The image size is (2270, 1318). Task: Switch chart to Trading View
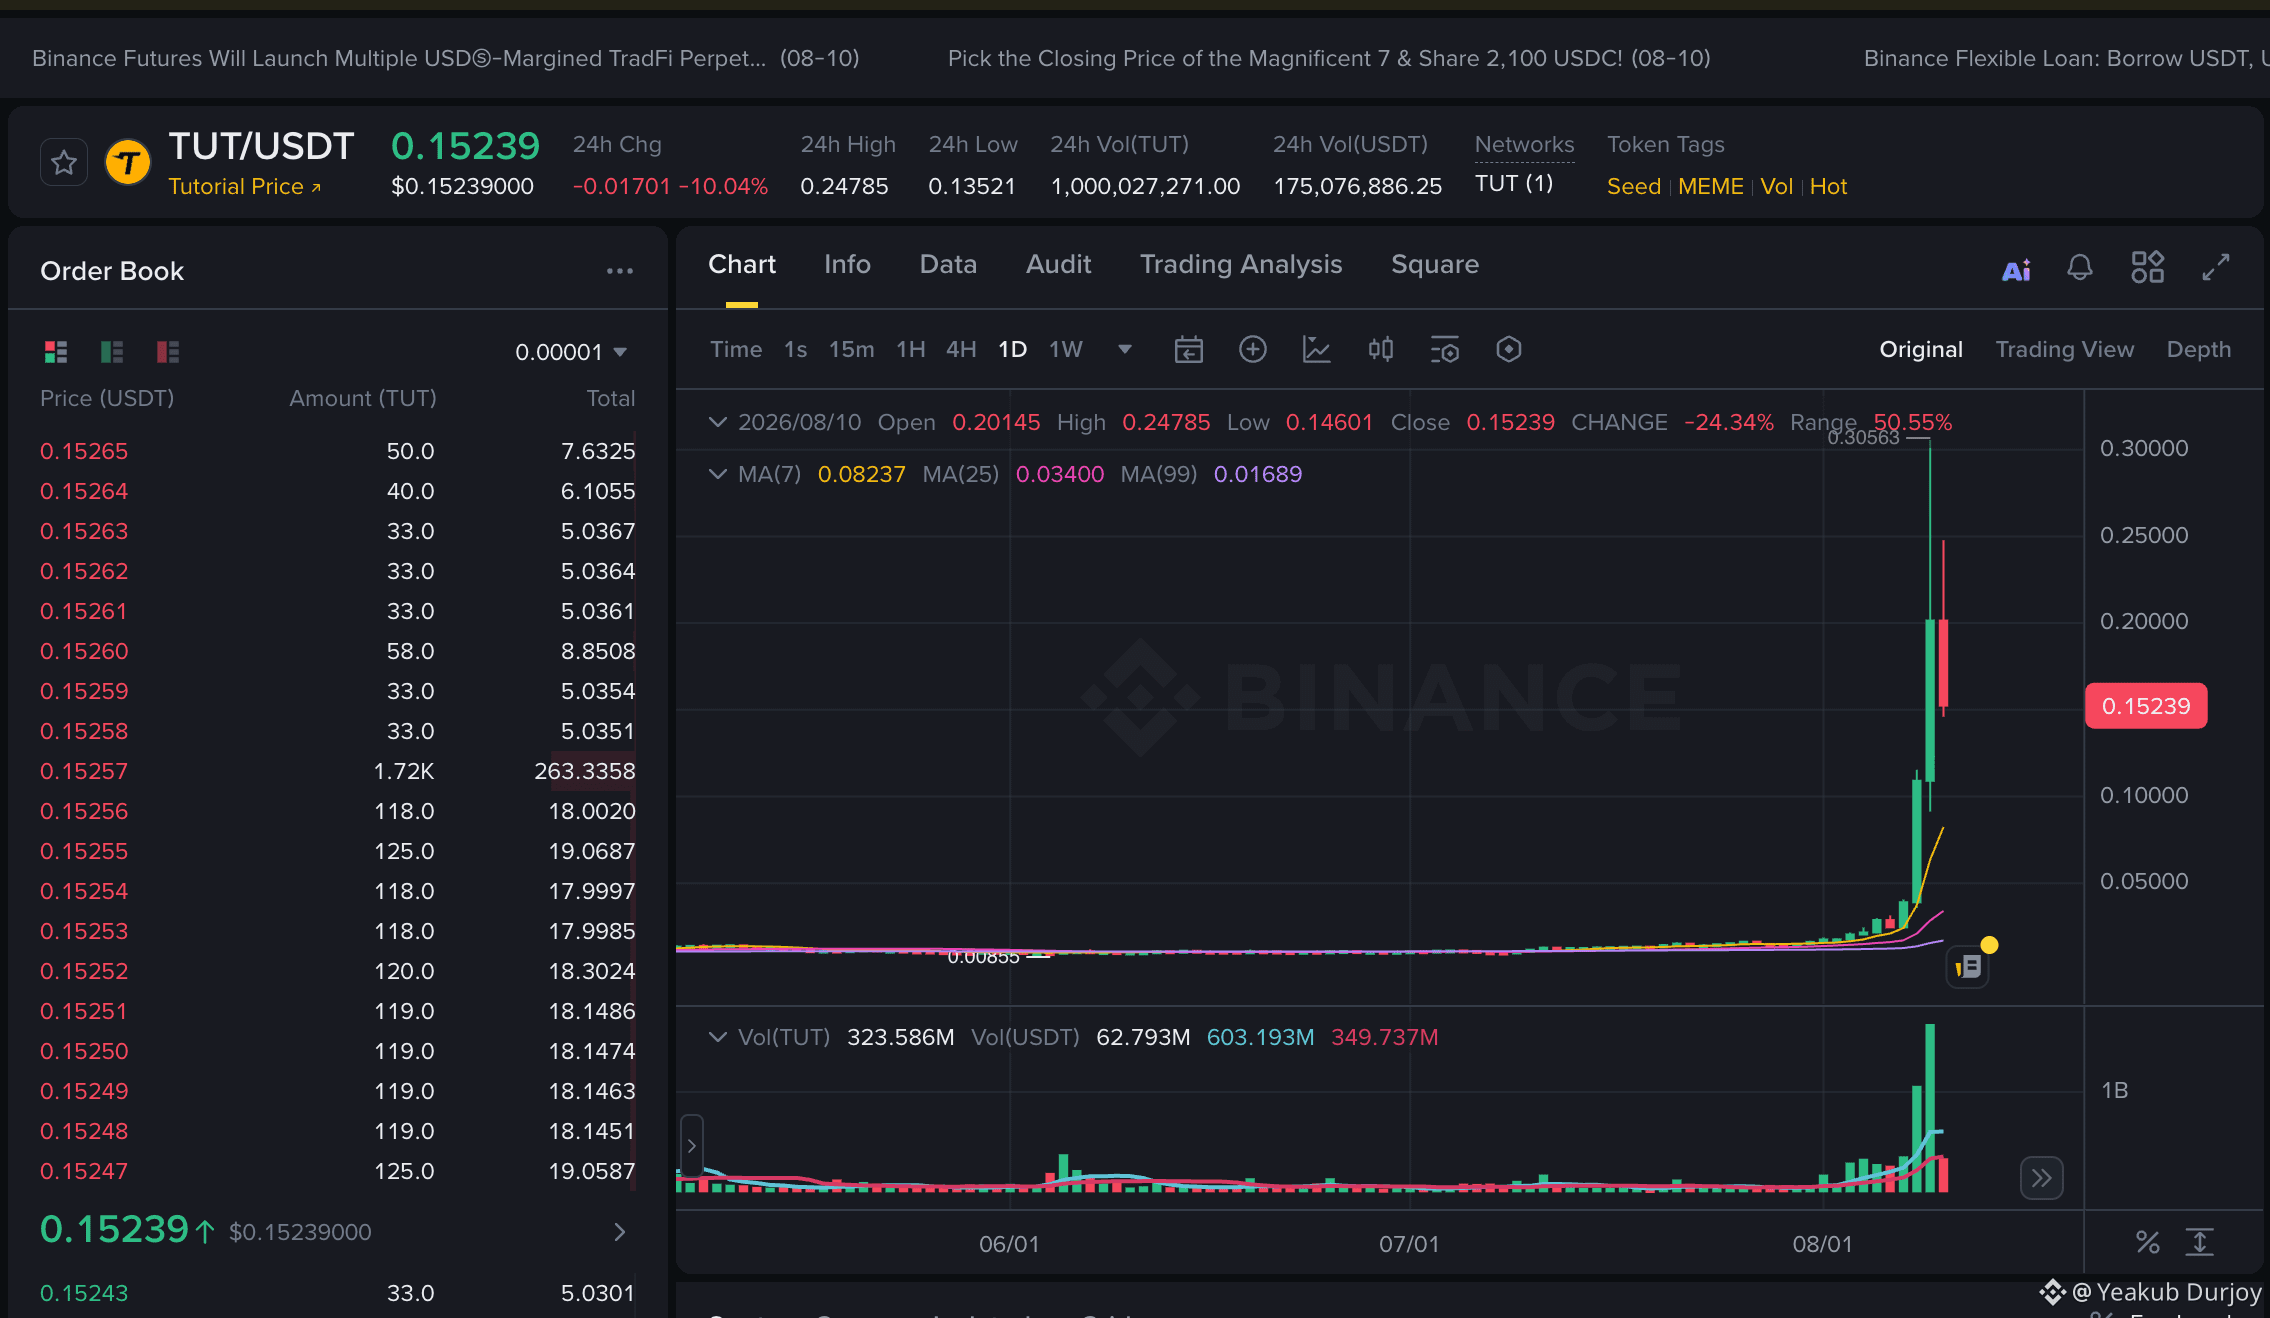coord(2065,349)
